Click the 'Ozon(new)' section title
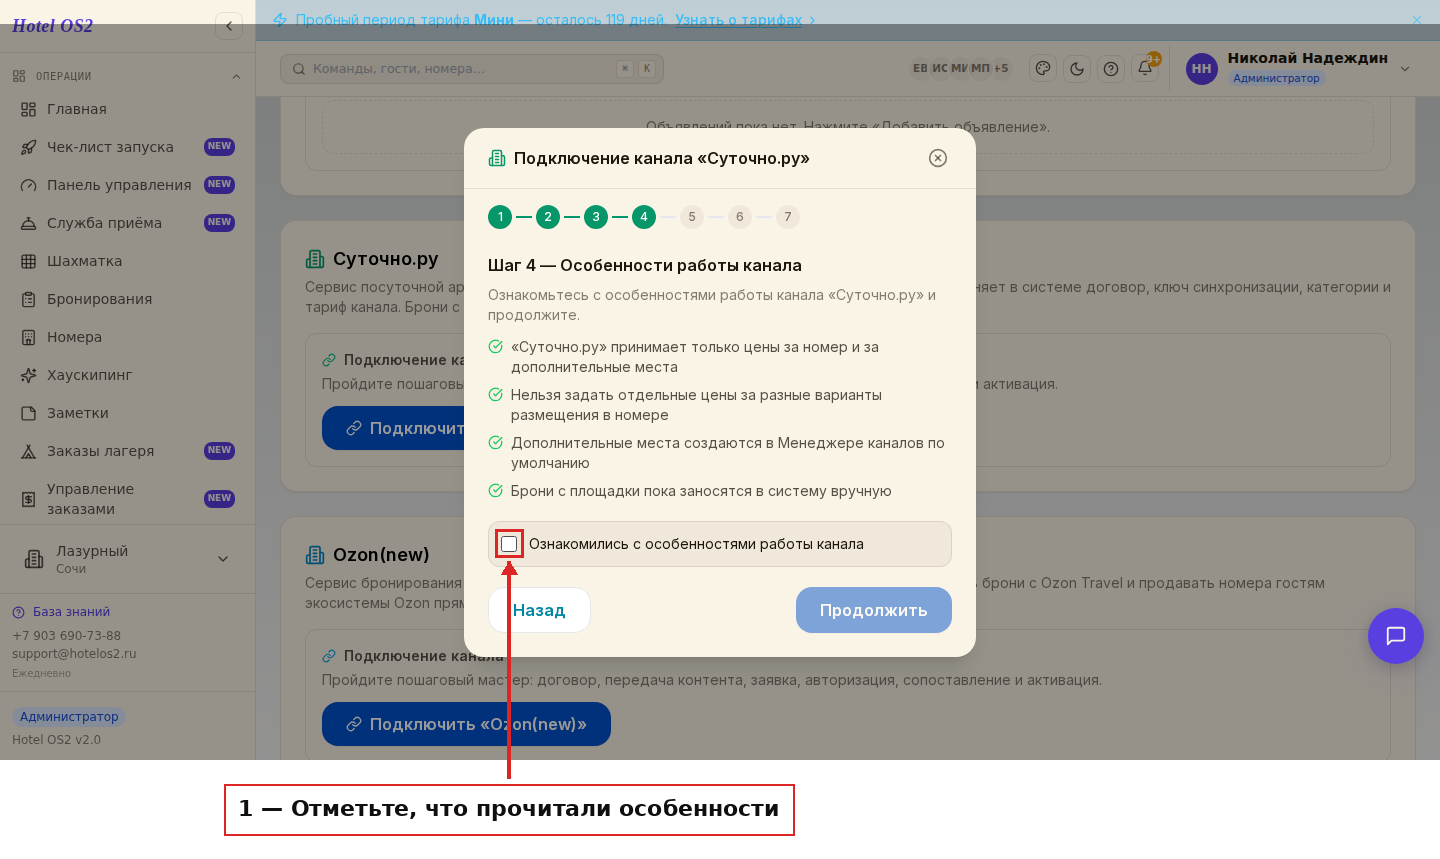This screenshot has height=859, width=1440. [381, 555]
